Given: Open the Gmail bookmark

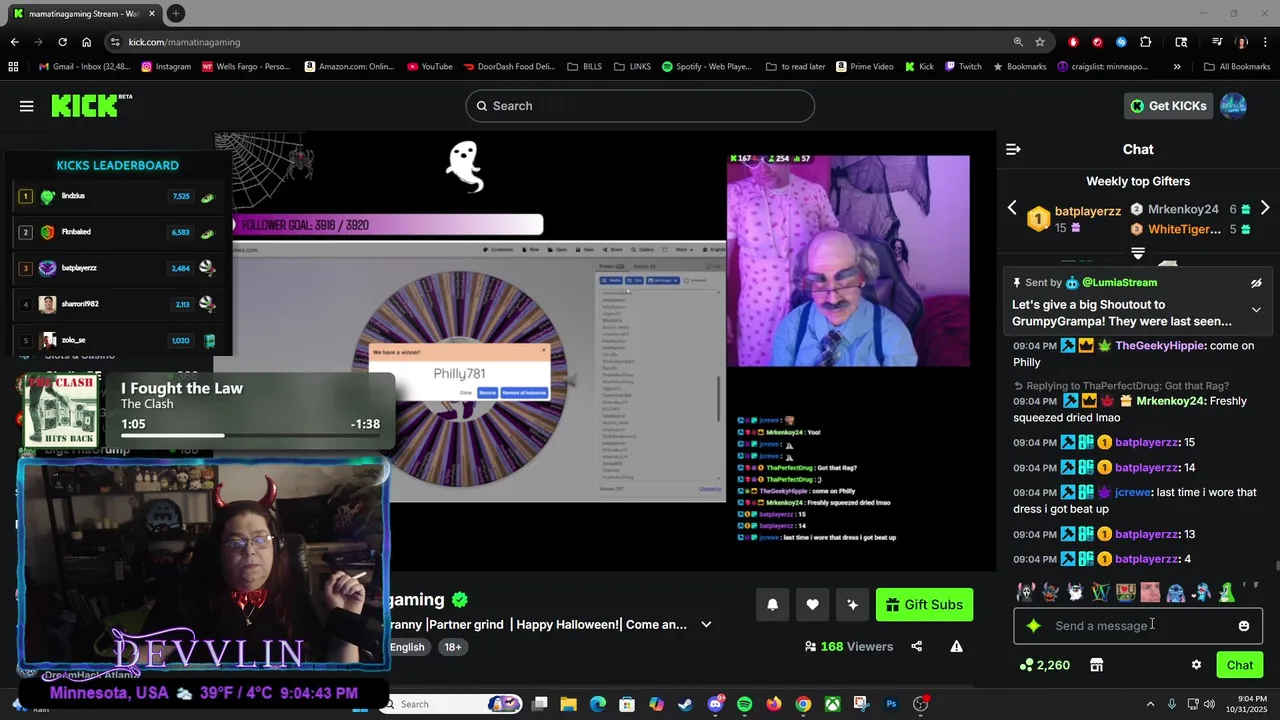Looking at the screenshot, I should click(85, 67).
